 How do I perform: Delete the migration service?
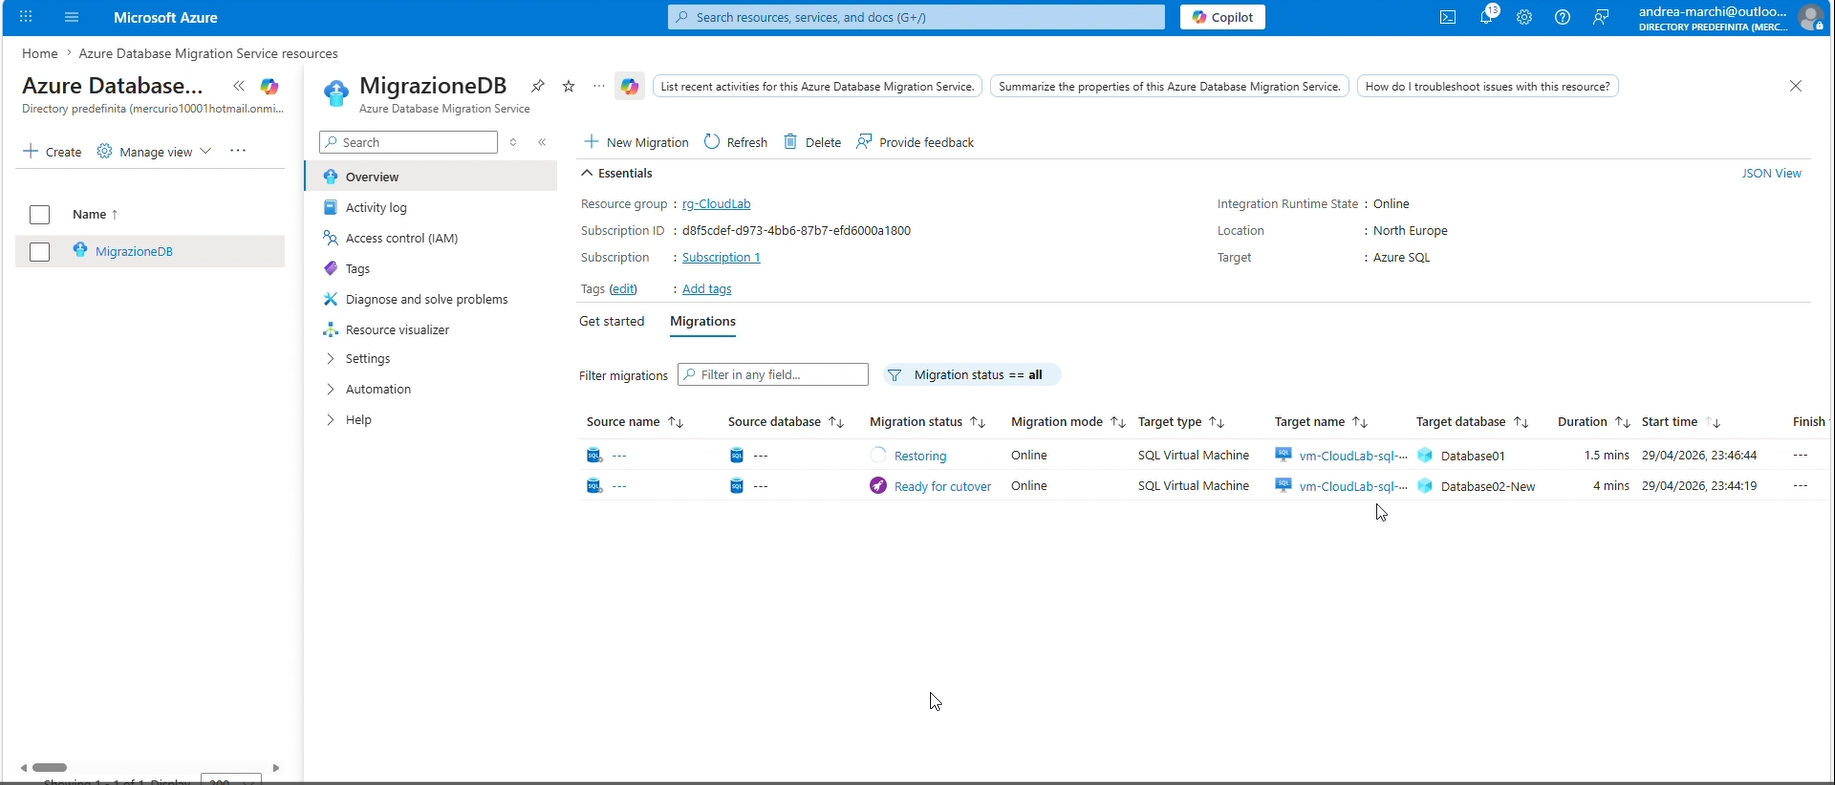click(812, 142)
